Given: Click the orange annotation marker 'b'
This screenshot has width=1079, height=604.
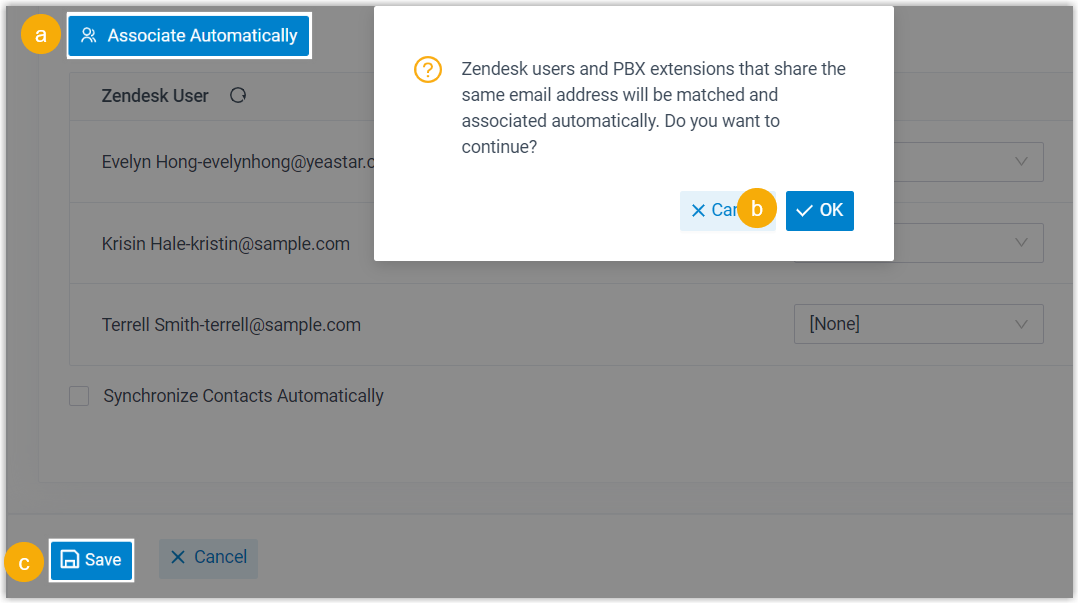Looking at the screenshot, I should [x=757, y=210].
